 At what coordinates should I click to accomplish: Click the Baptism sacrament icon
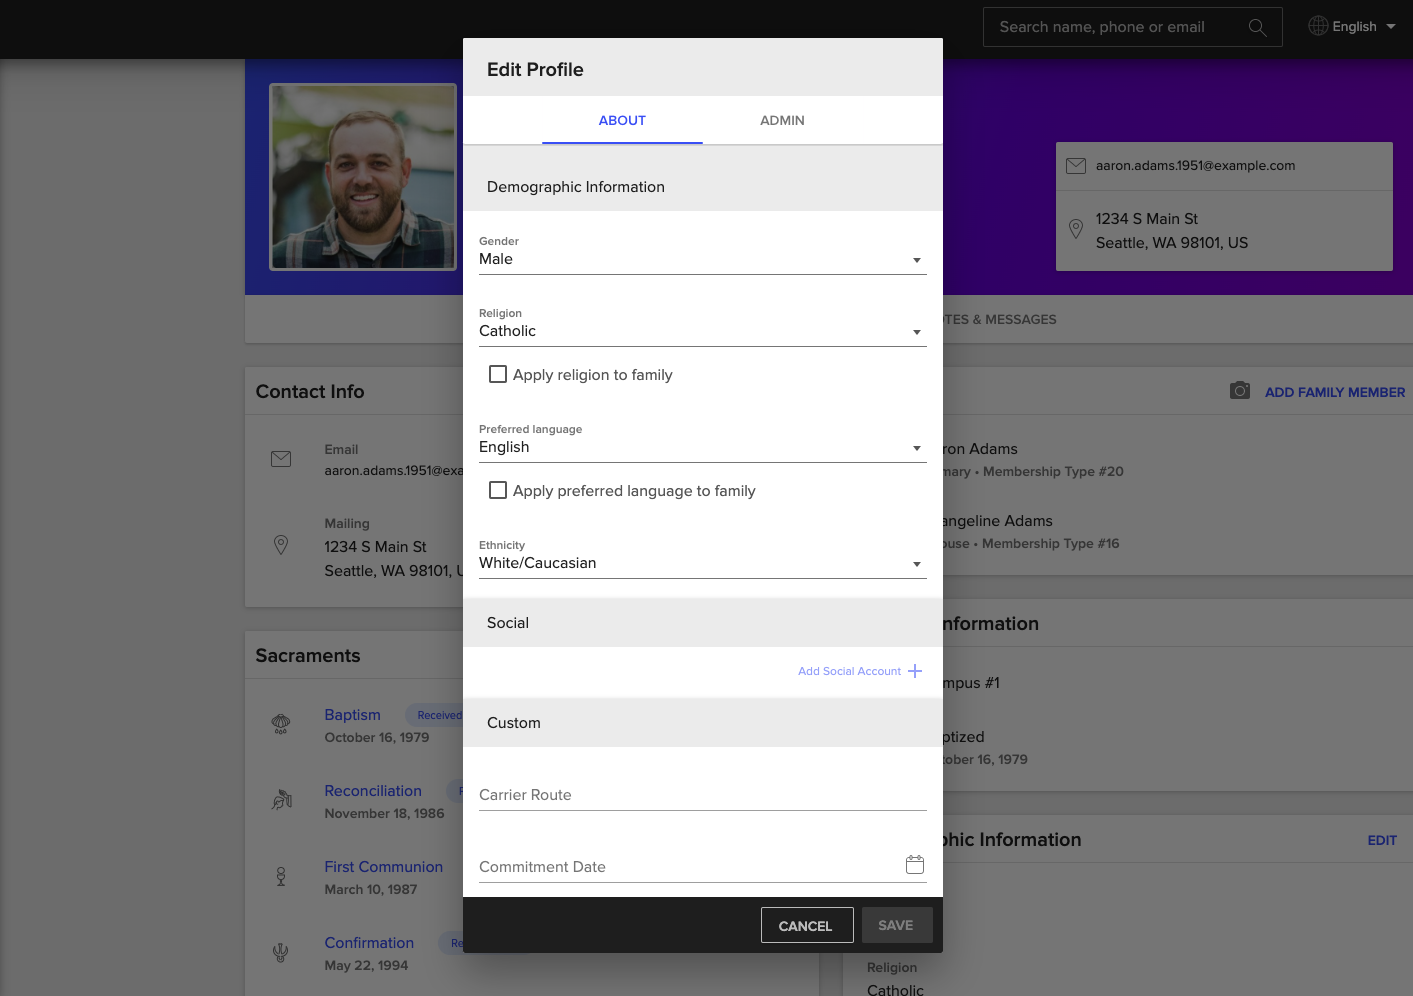pyautogui.click(x=282, y=724)
